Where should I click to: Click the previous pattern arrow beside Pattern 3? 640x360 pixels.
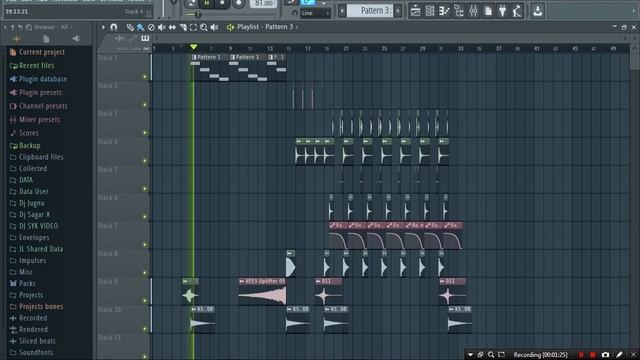coord(342,11)
